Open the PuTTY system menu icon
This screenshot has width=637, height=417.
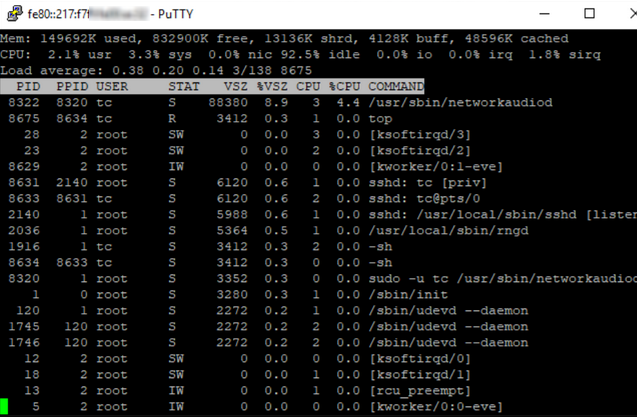point(15,13)
